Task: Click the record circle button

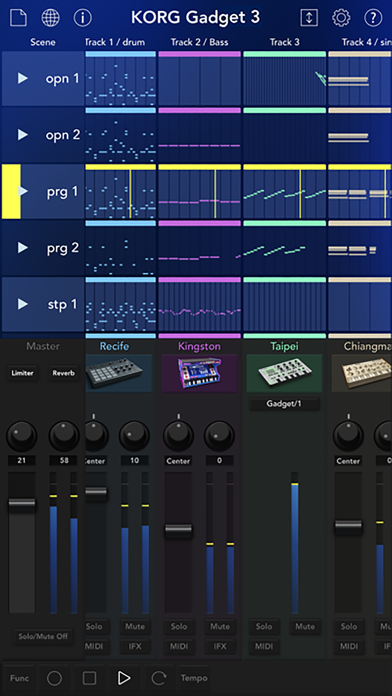Action: tap(54, 678)
